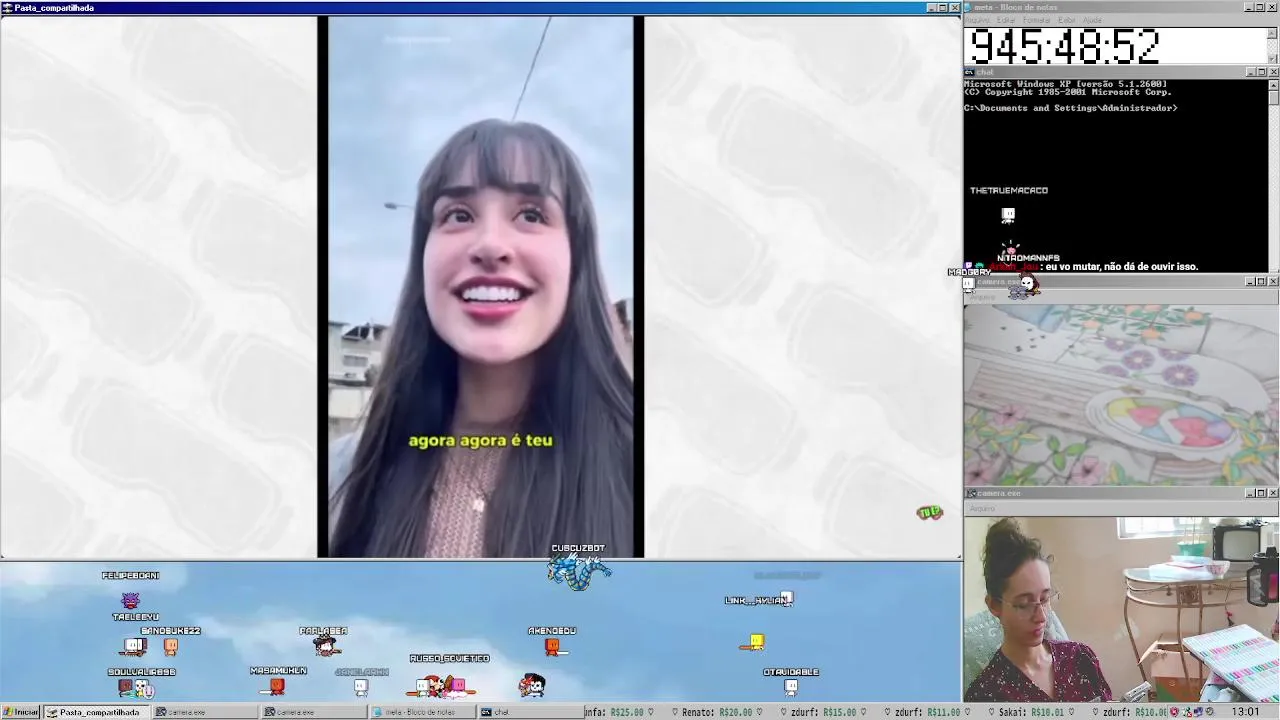Click the 'zdurf: R$11.00' donation ticker entry
1280x720 pixels.
click(927, 712)
